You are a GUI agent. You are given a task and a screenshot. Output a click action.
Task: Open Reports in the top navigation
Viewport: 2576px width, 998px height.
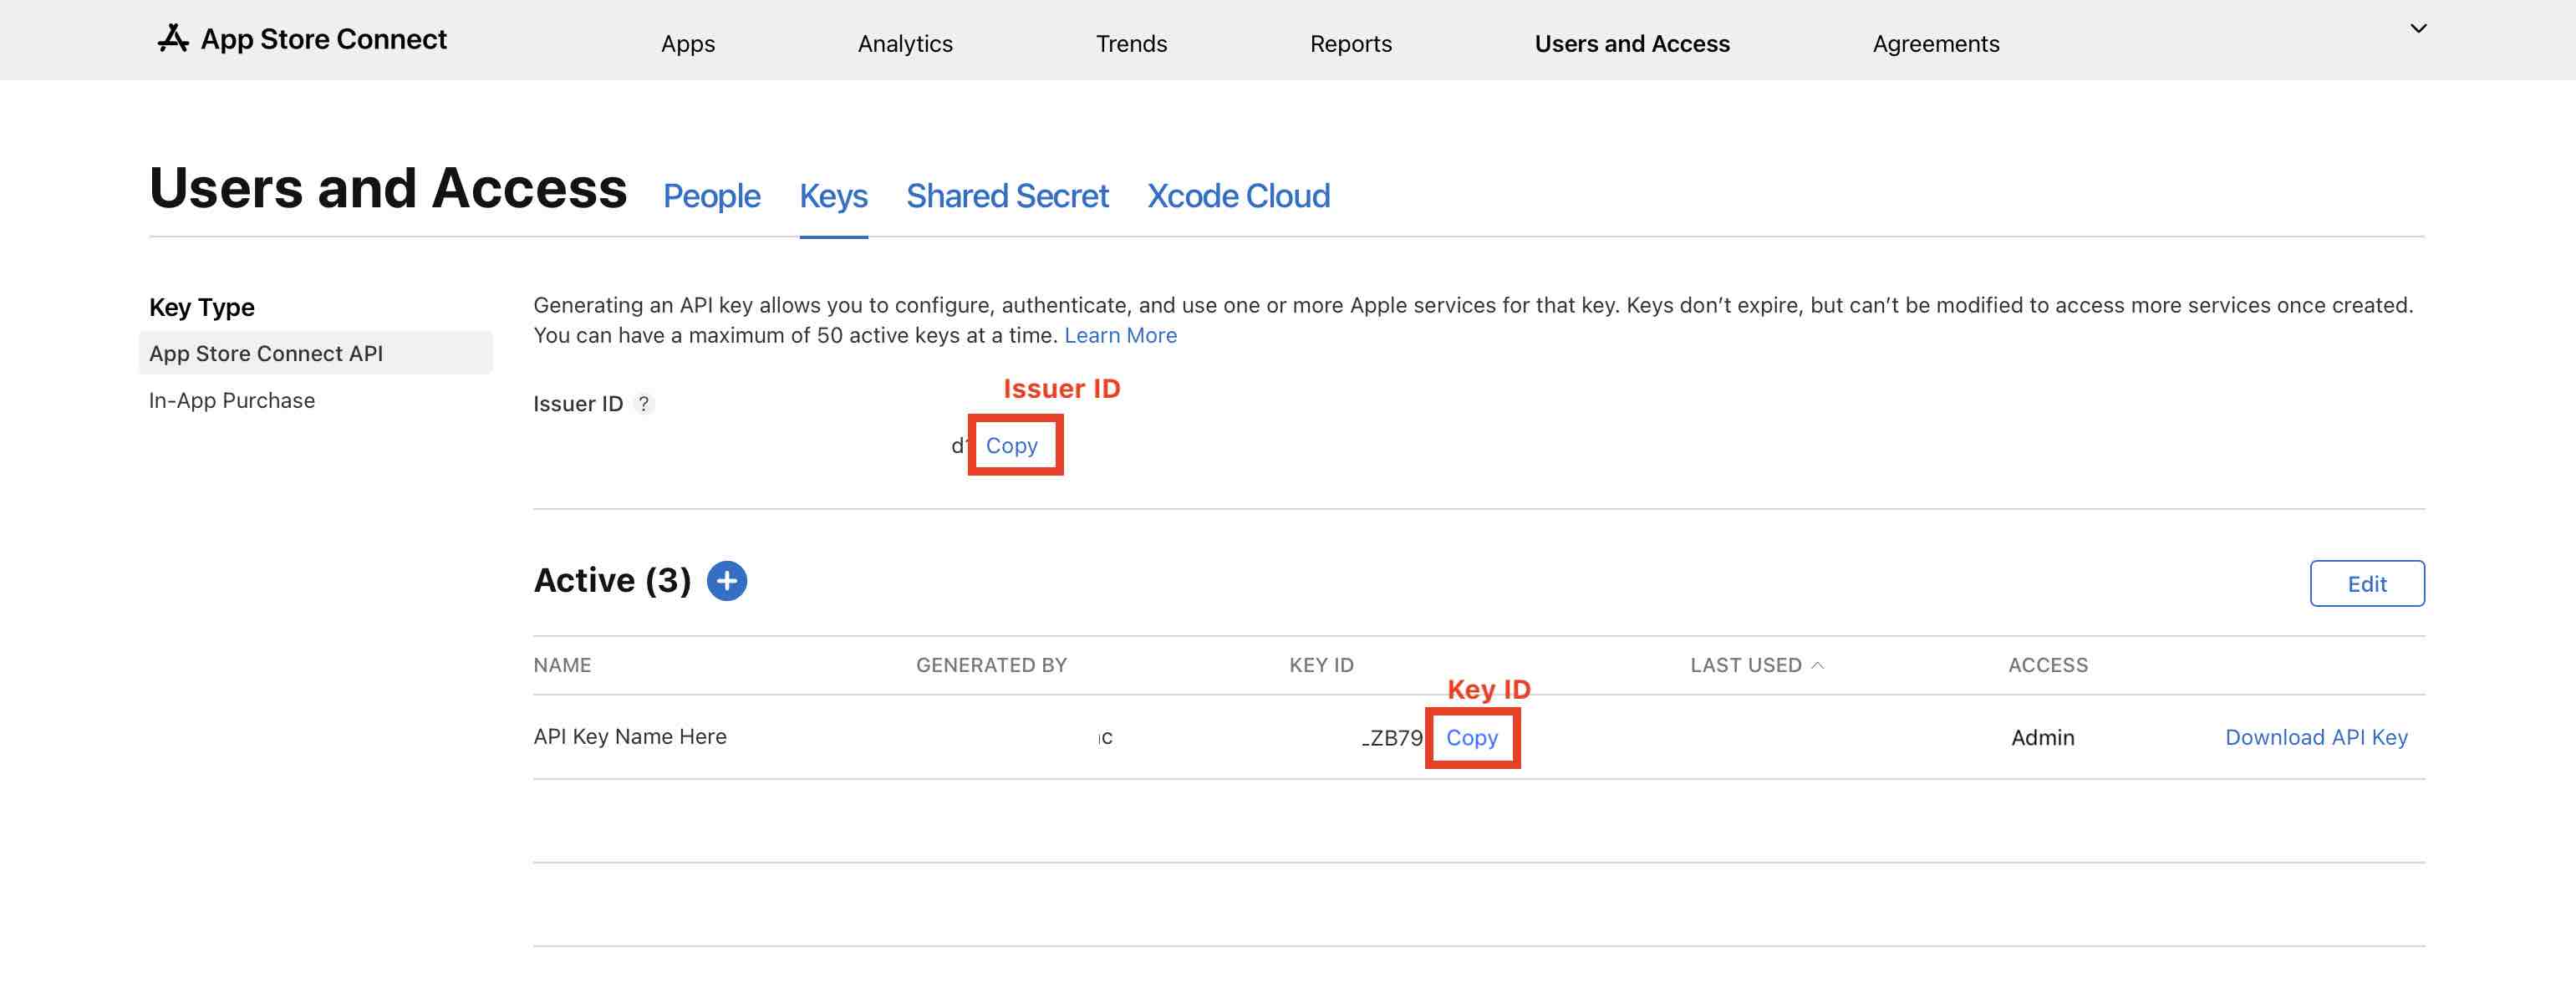pyautogui.click(x=1351, y=44)
